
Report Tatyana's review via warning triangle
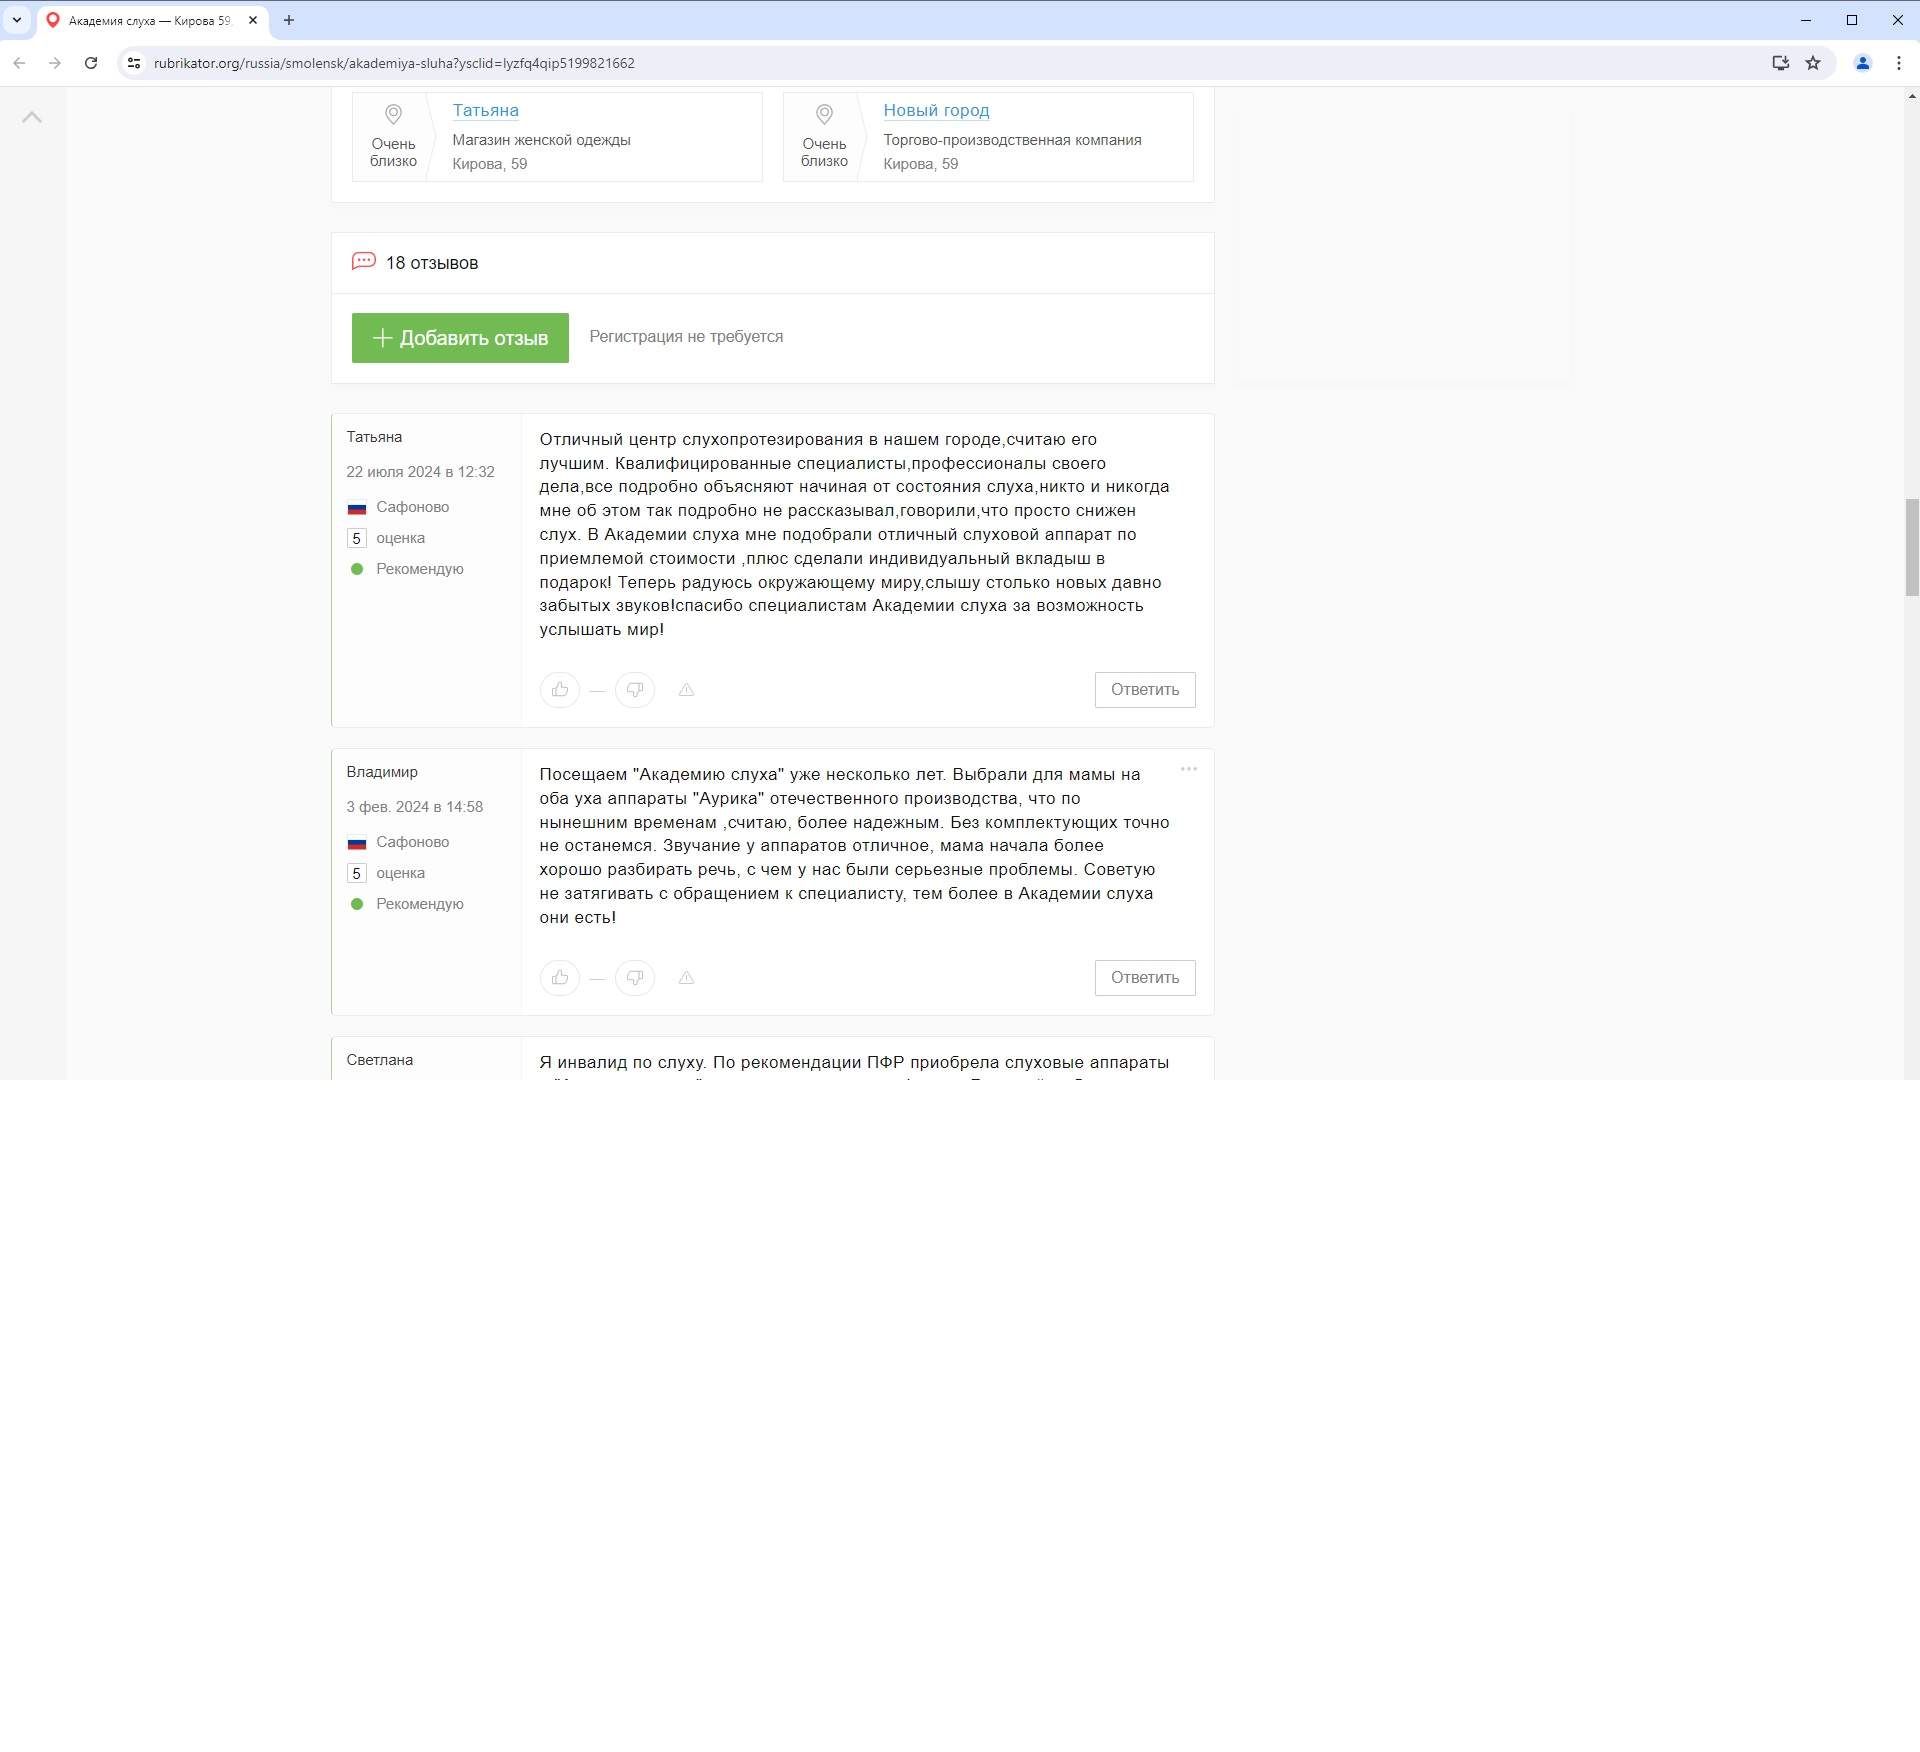coord(686,690)
